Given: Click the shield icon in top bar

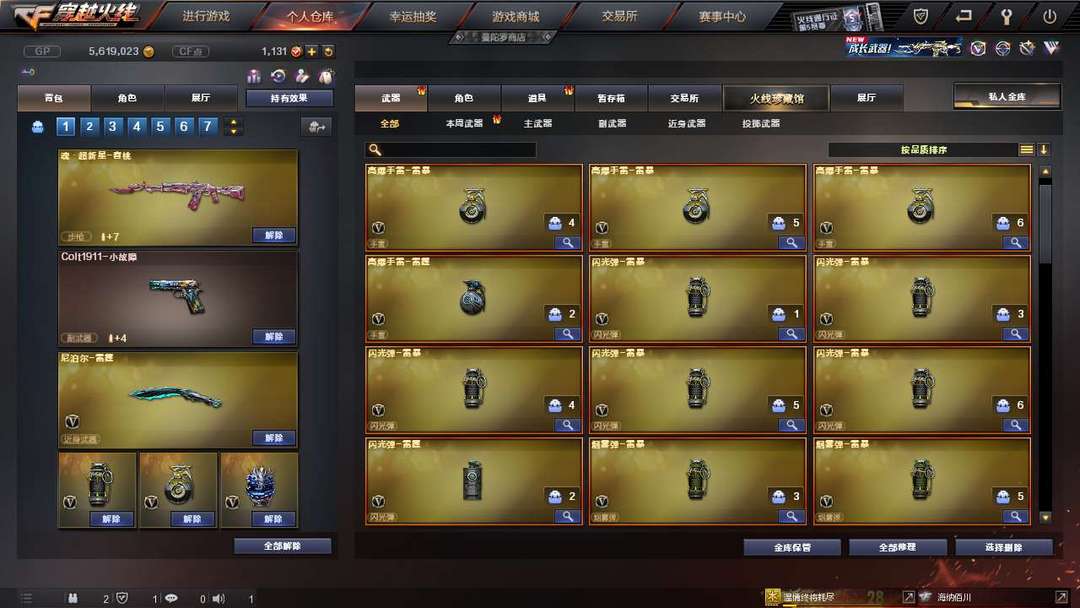Looking at the screenshot, I should [x=920, y=17].
